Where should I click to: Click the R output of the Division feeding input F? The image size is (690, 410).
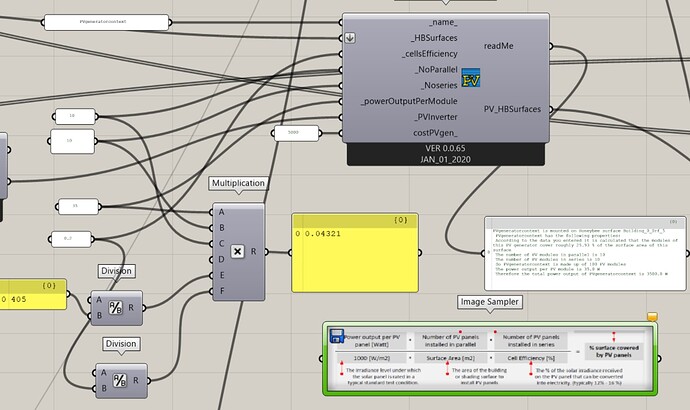[136, 380]
